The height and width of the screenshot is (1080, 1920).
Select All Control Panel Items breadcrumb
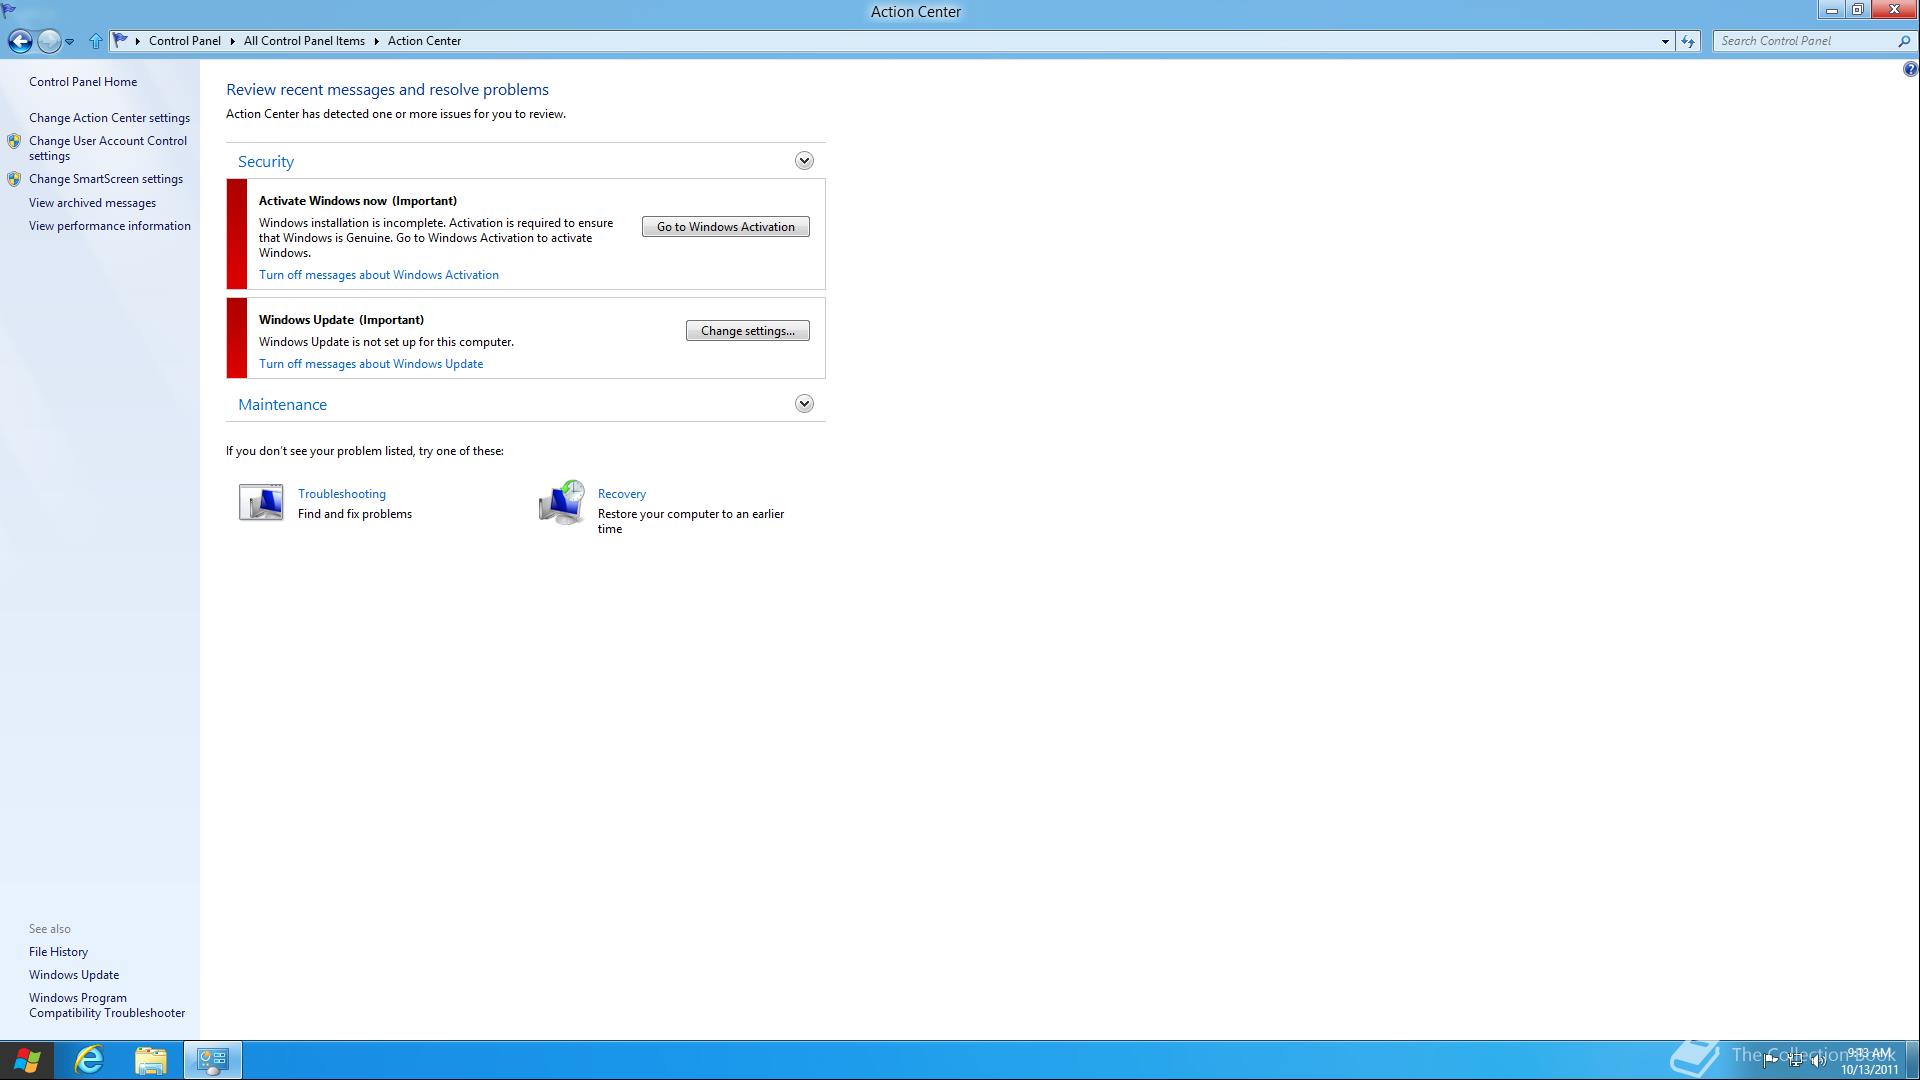pyautogui.click(x=304, y=41)
